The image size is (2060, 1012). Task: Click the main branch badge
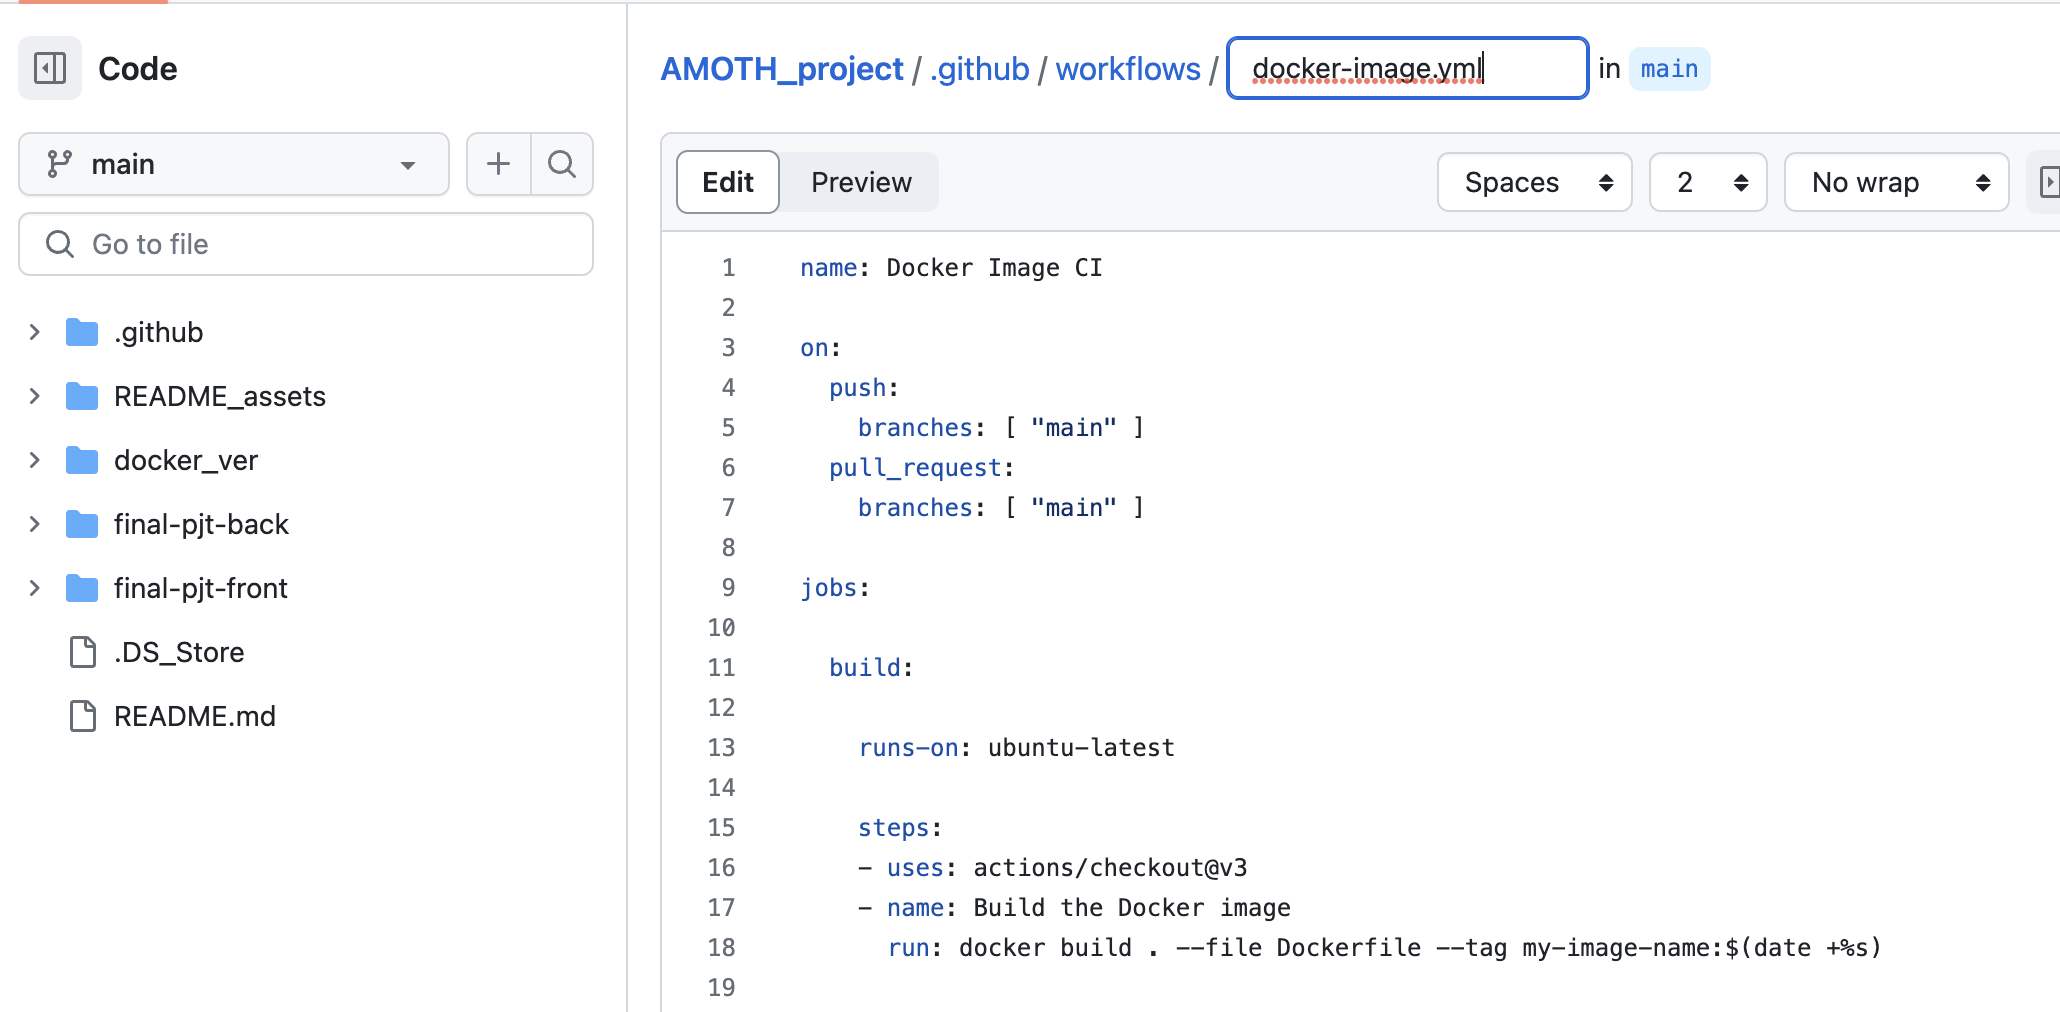point(1669,68)
